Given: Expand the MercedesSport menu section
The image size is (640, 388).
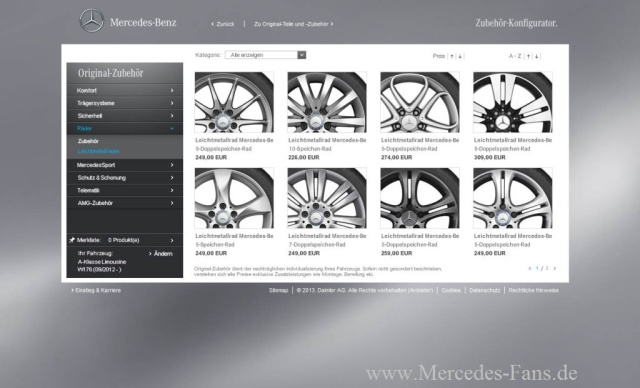Looking at the screenshot, I should (125, 165).
